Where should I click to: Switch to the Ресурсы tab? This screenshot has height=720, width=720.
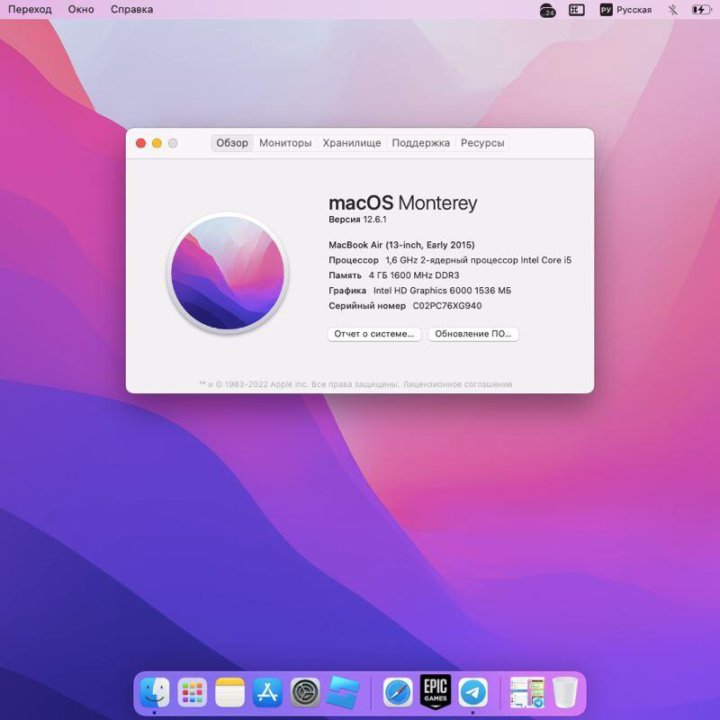tap(482, 143)
